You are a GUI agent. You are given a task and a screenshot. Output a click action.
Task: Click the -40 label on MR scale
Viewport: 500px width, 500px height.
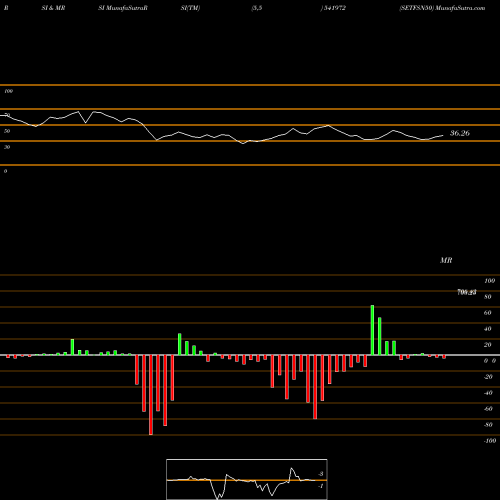(488, 393)
